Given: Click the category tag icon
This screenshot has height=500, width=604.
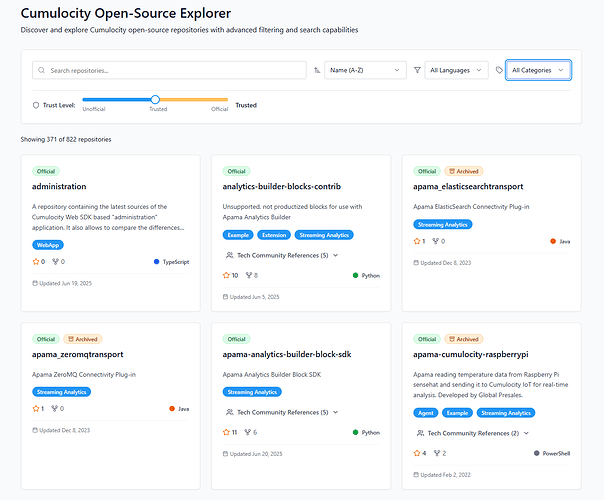Looking at the screenshot, I should coord(499,71).
